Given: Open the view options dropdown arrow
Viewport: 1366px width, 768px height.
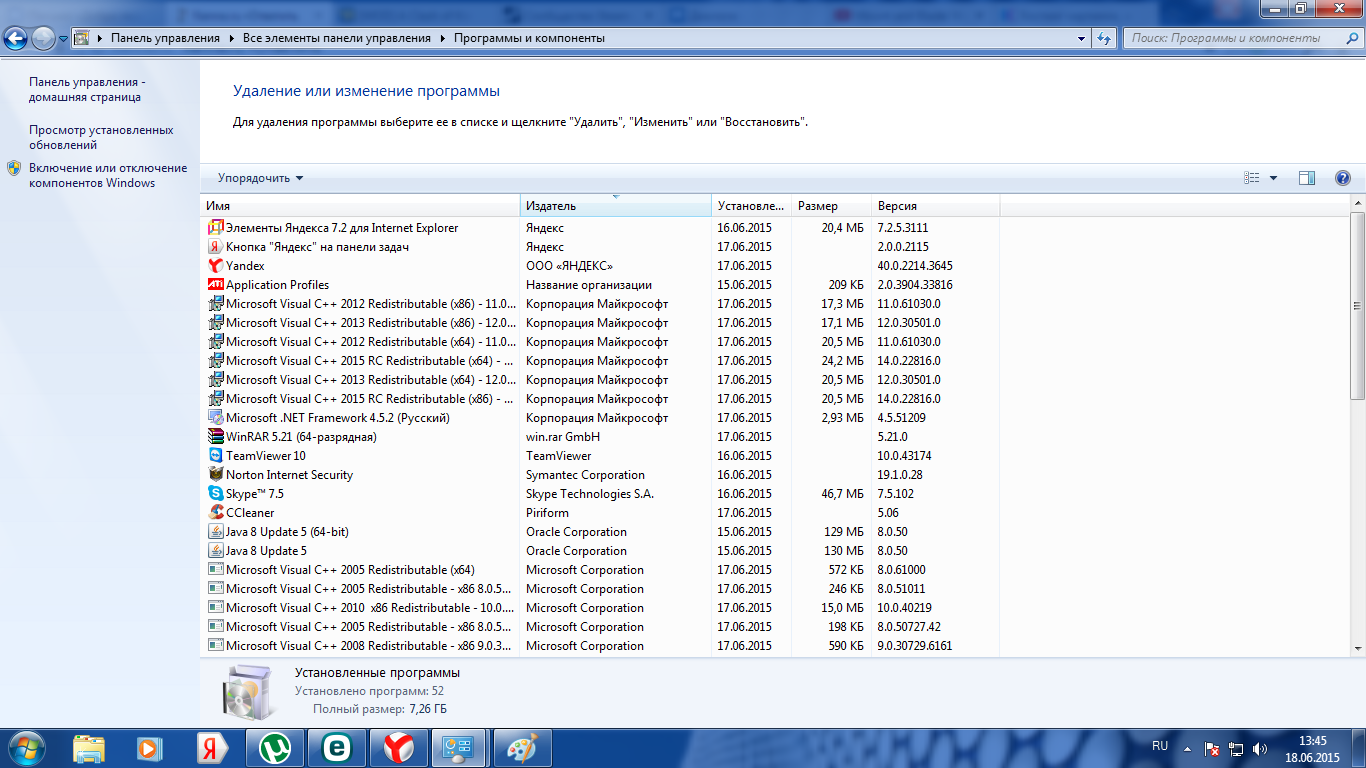Looking at the screenshot, I should click(x=1273, y=178).
